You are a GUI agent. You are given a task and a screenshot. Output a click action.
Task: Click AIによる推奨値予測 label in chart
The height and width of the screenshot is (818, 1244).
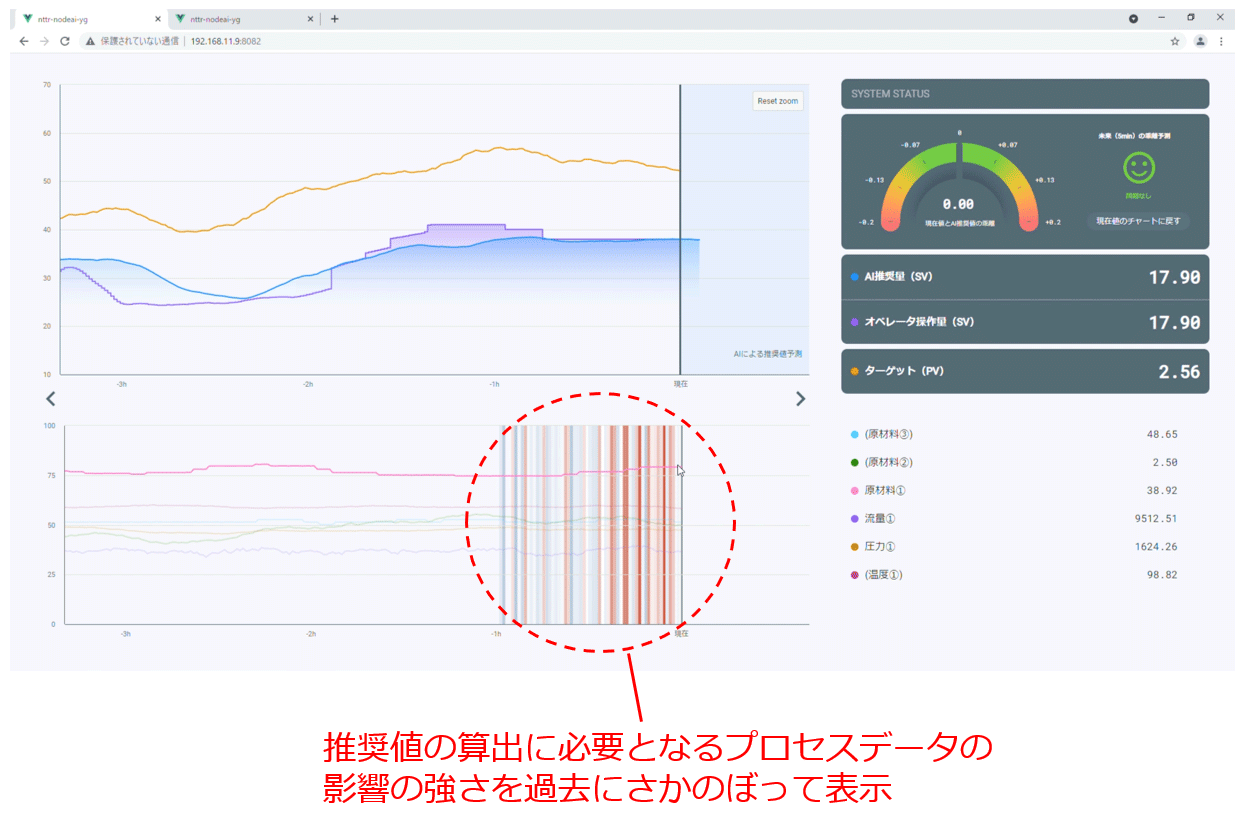tap(768, 354)
